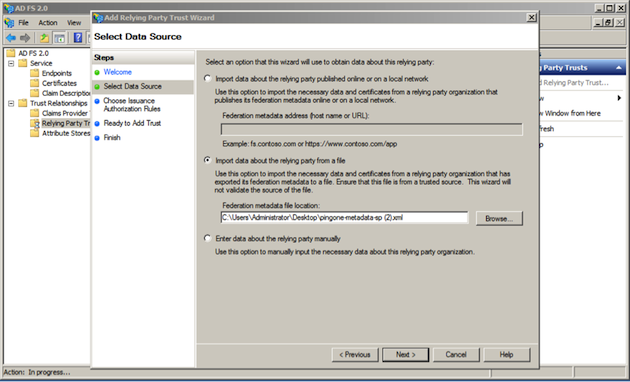The width and height of the screenshot is (630, 382).
Task: Click the Browse... button
Action: (499, 219)
